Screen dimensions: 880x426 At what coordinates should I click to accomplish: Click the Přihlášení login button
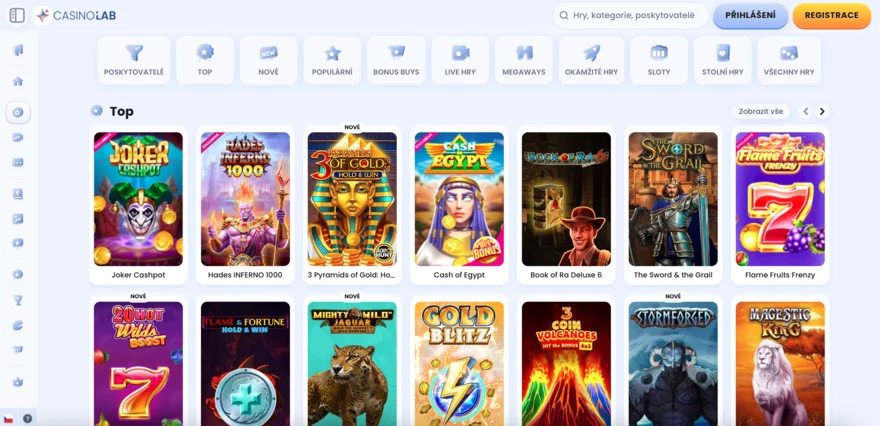(750, 15)
